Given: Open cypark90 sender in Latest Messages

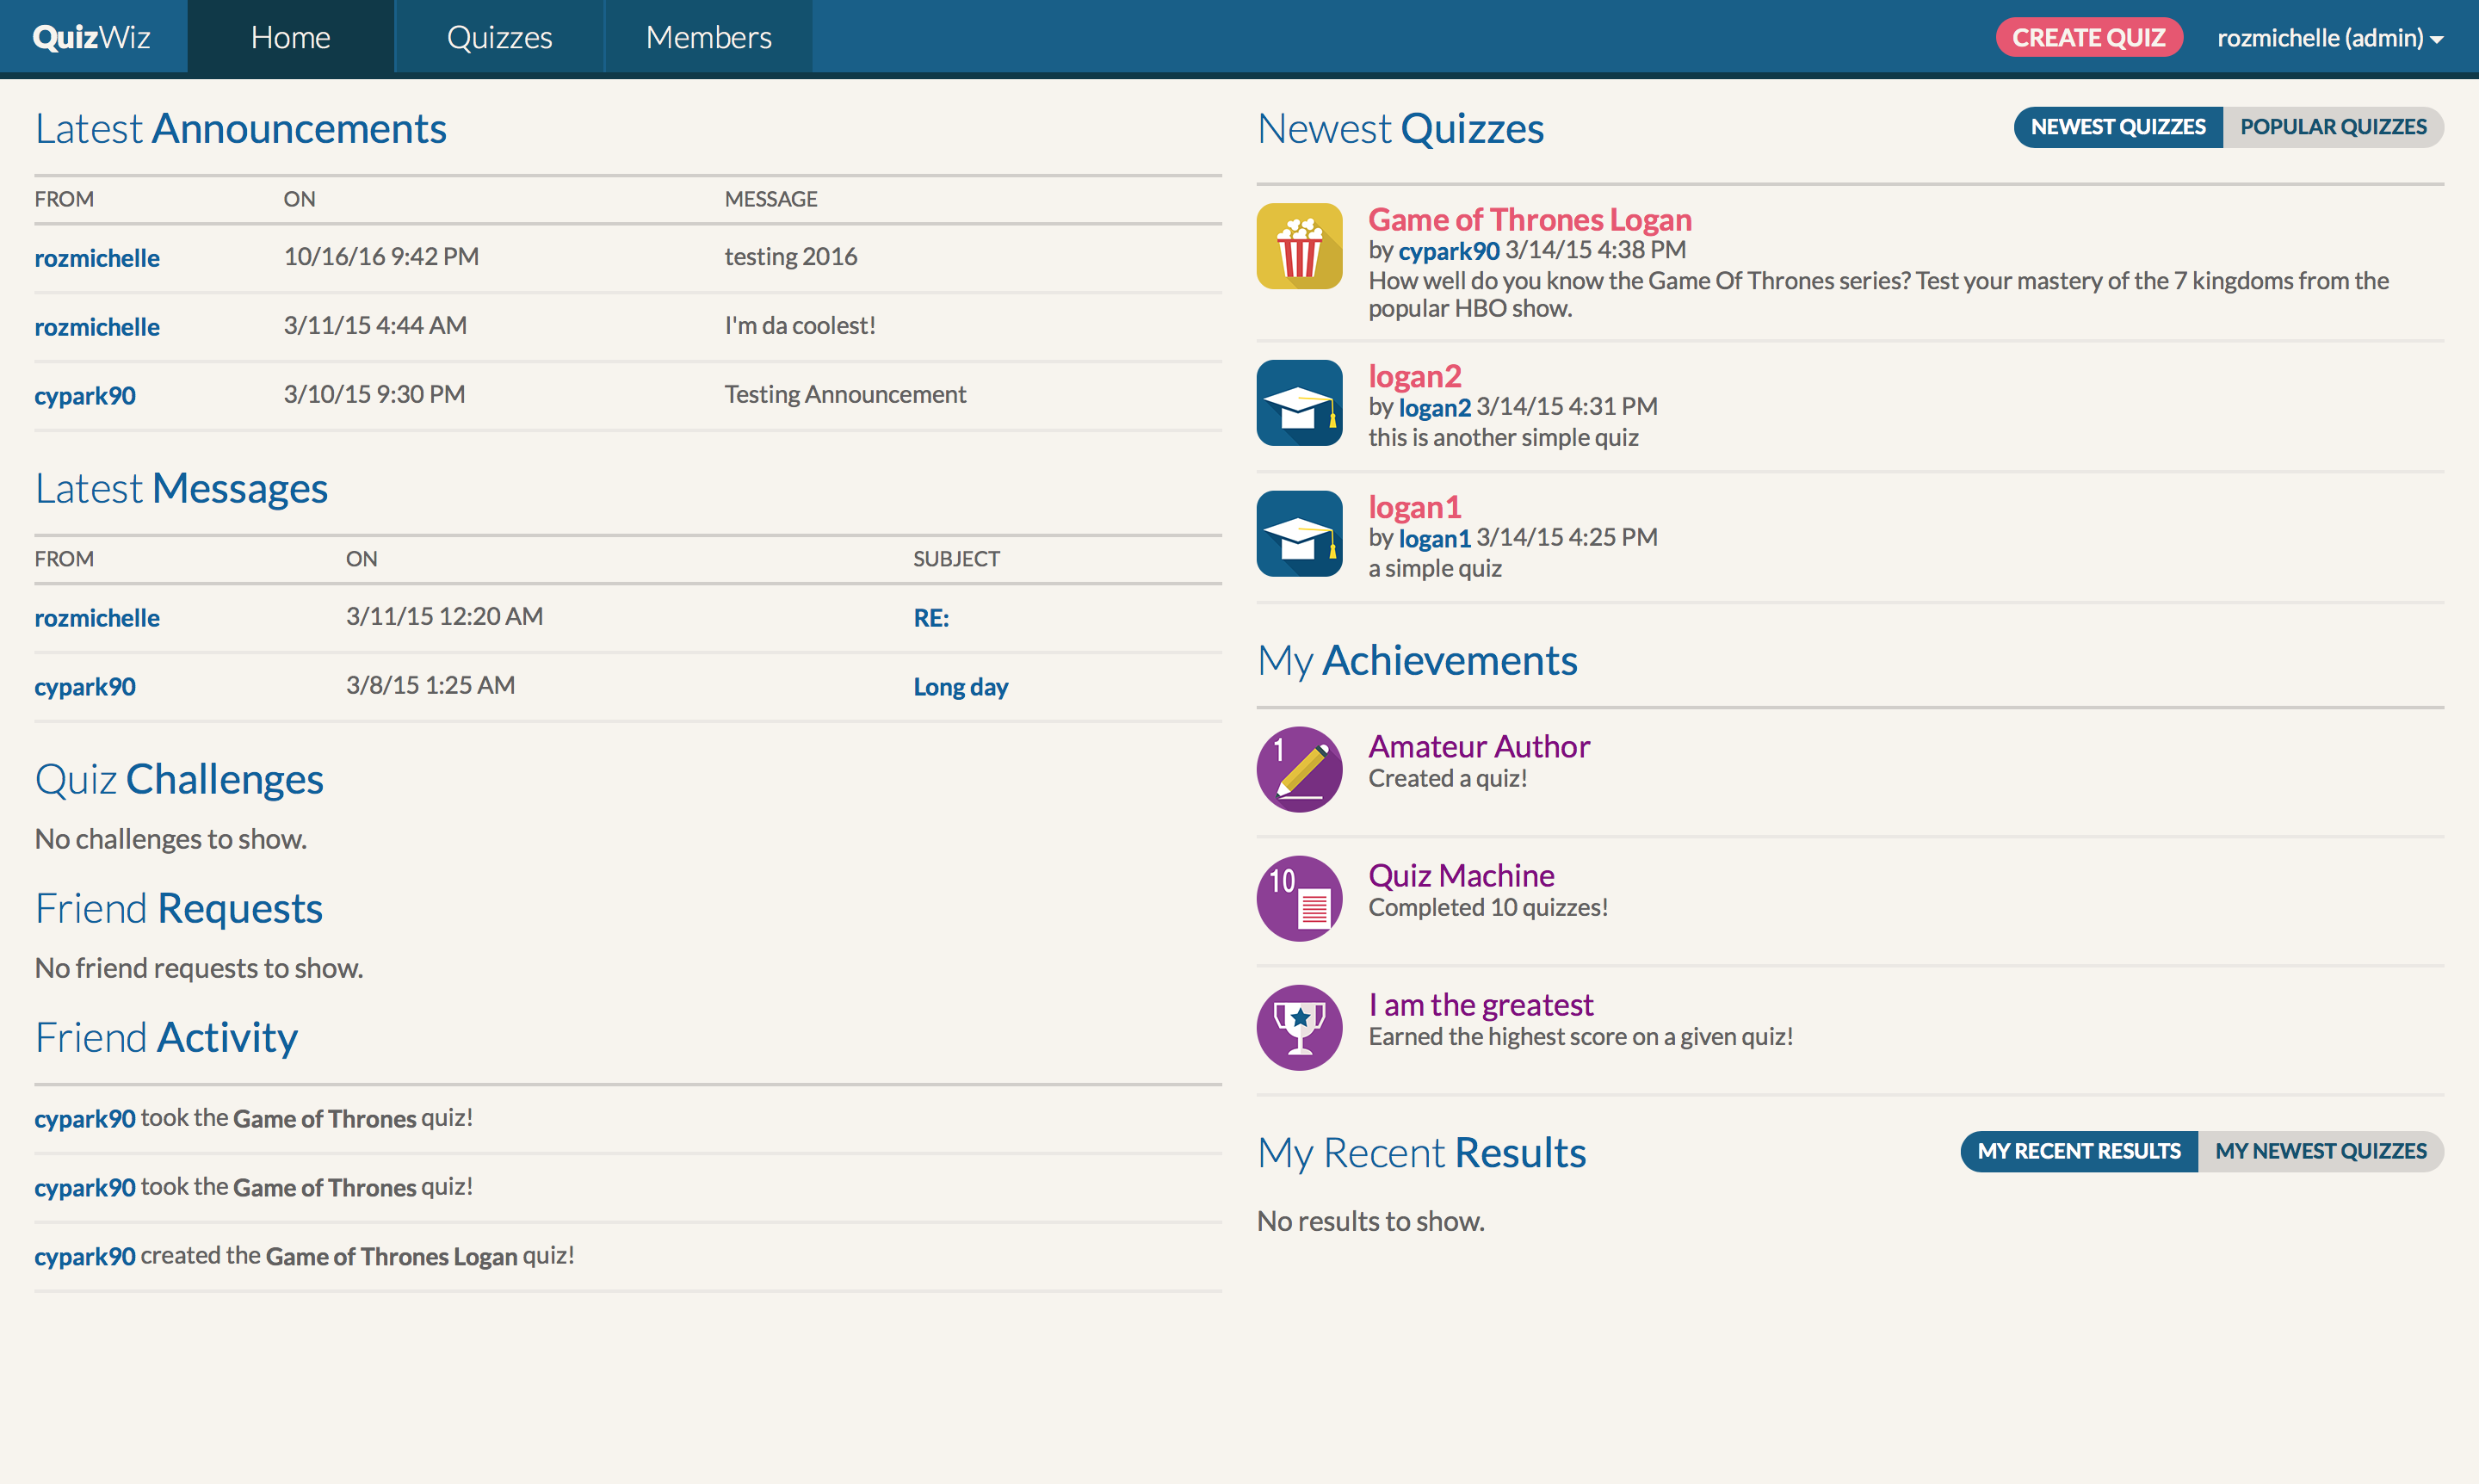Looking at the screenshot, I should coord(85,687).
